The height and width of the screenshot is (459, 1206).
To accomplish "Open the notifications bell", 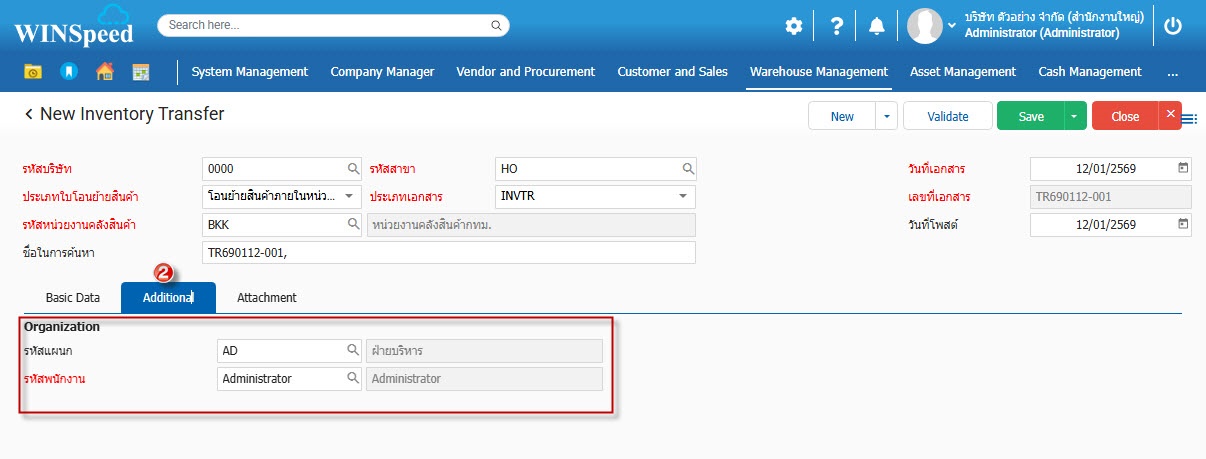I will 877,26.
